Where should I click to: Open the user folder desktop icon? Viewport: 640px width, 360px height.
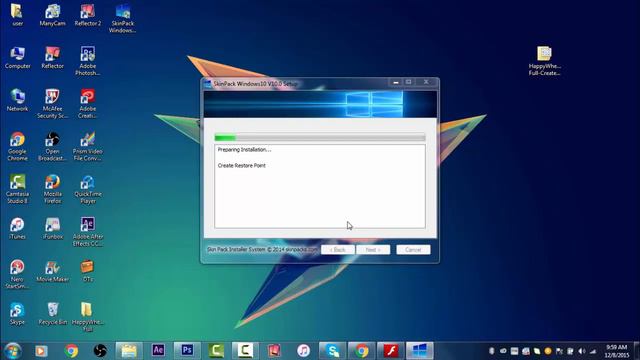pos(17,15)
